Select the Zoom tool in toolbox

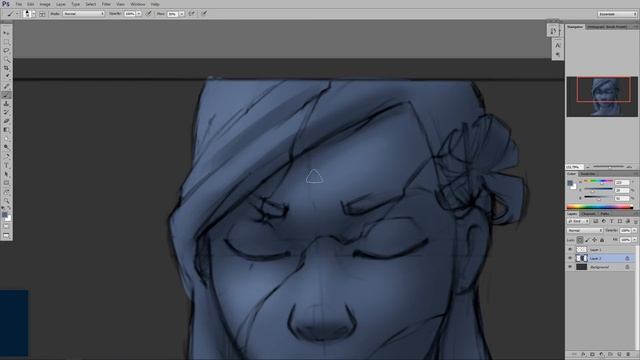coord(6,201)
